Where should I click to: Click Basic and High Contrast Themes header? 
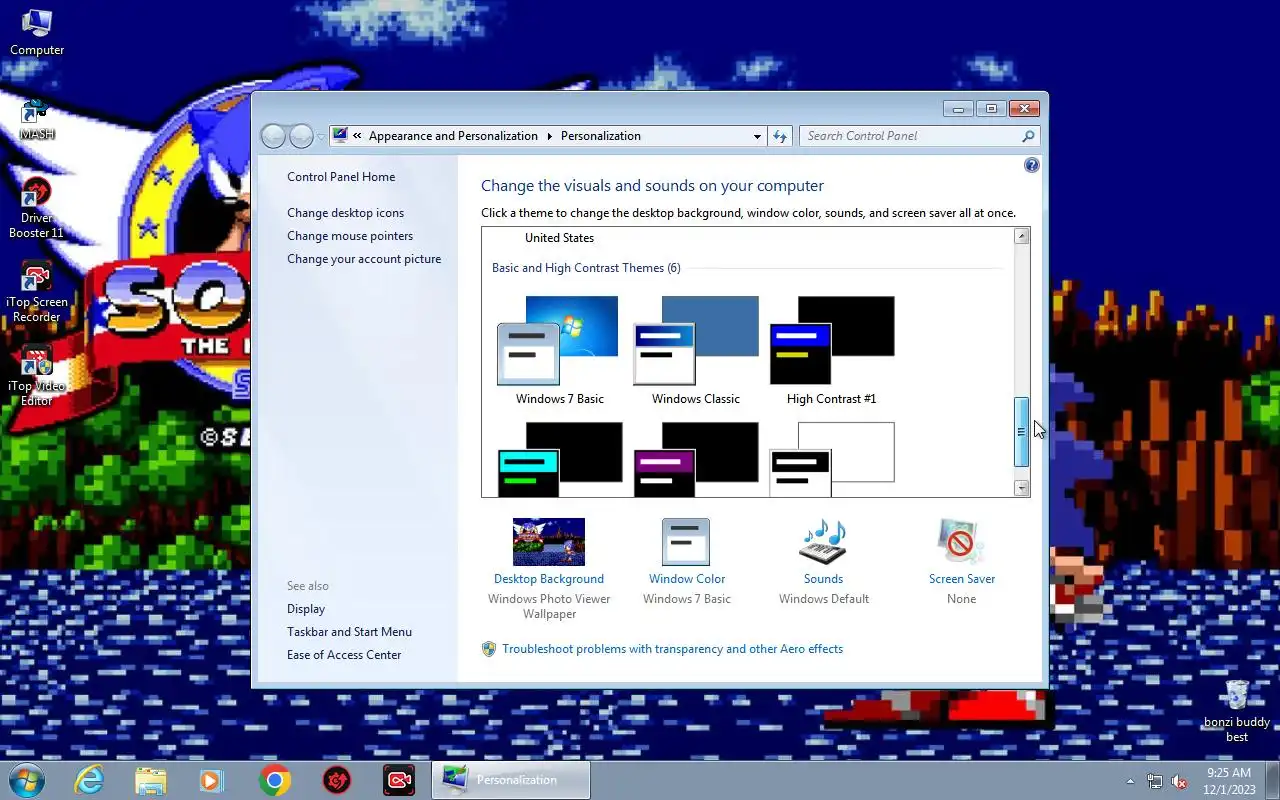click(x=586, y=268)
